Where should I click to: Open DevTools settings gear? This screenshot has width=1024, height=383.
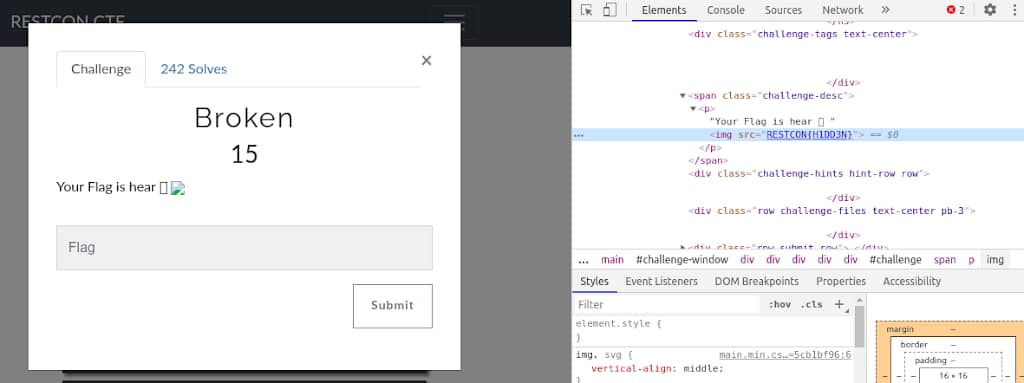990,10
